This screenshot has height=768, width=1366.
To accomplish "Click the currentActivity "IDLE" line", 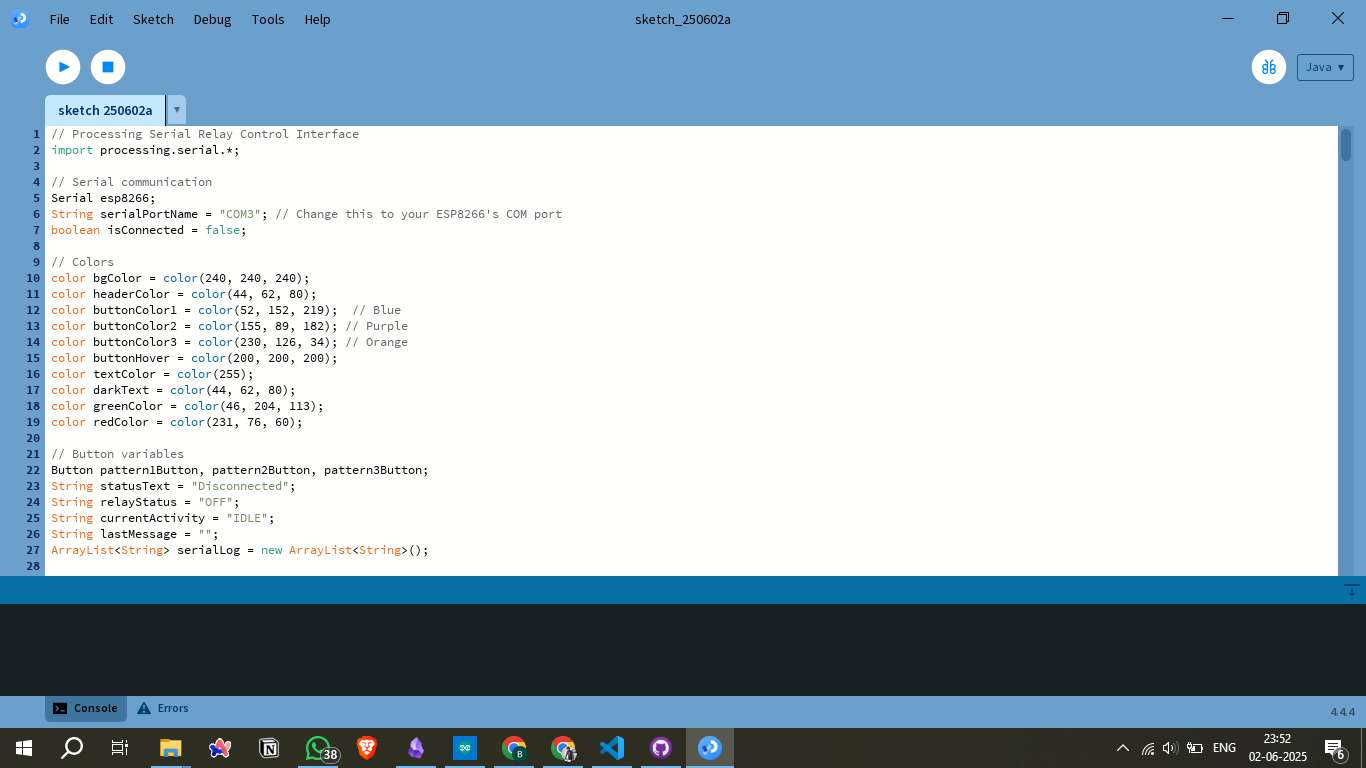I will click(162, 518).
